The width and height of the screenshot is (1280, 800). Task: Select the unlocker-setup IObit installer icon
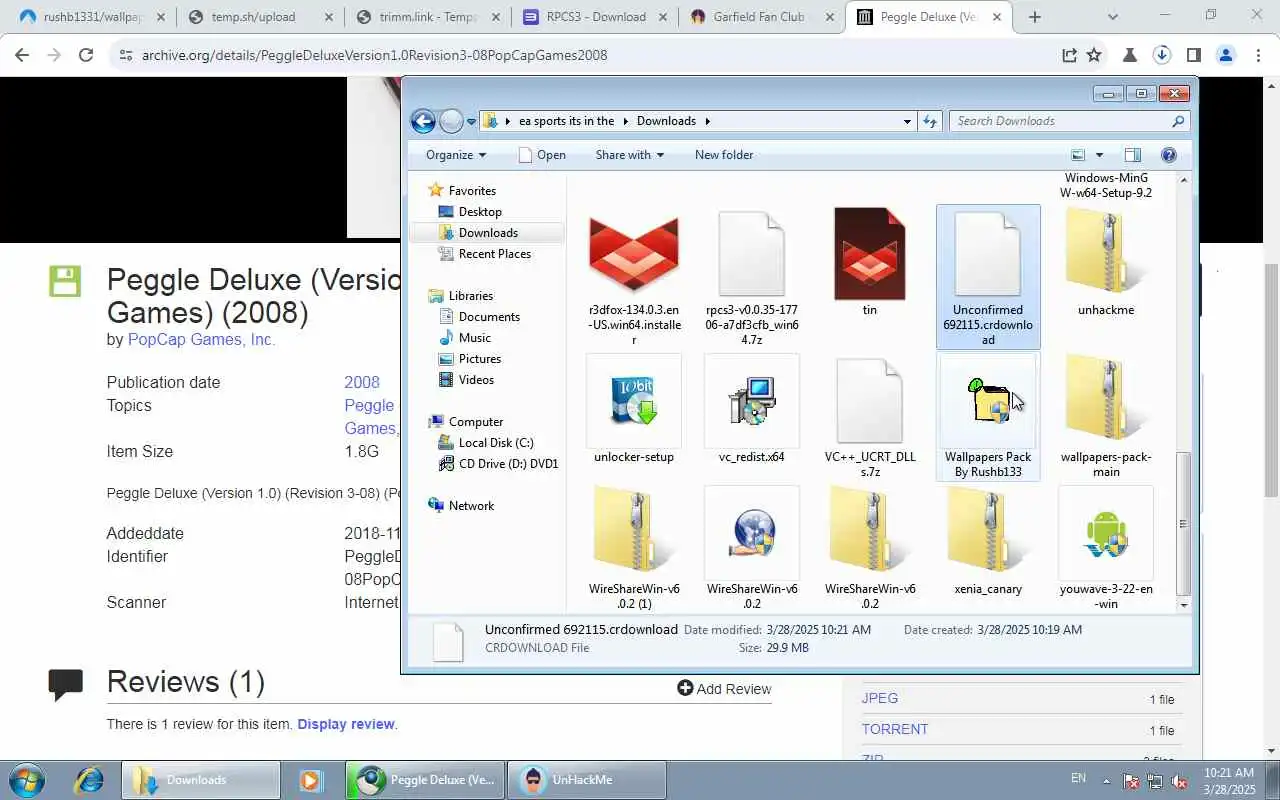634,400
